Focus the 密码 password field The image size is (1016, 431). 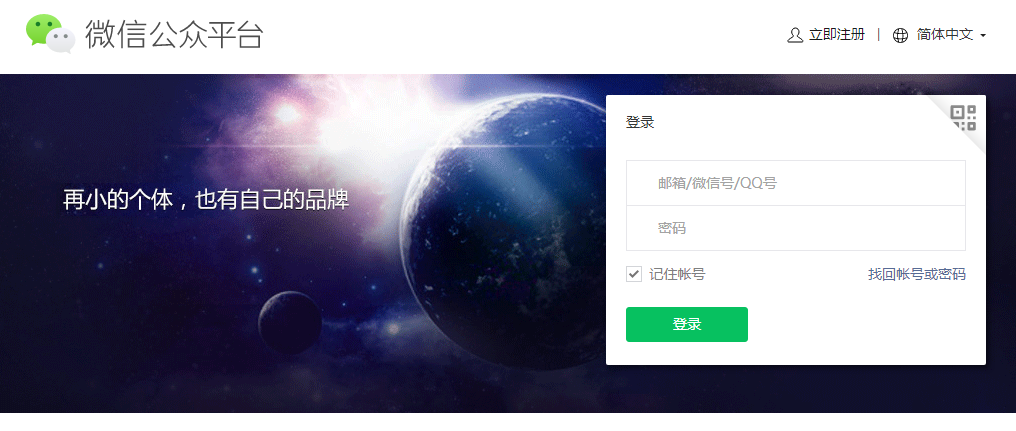click(796, 228)
